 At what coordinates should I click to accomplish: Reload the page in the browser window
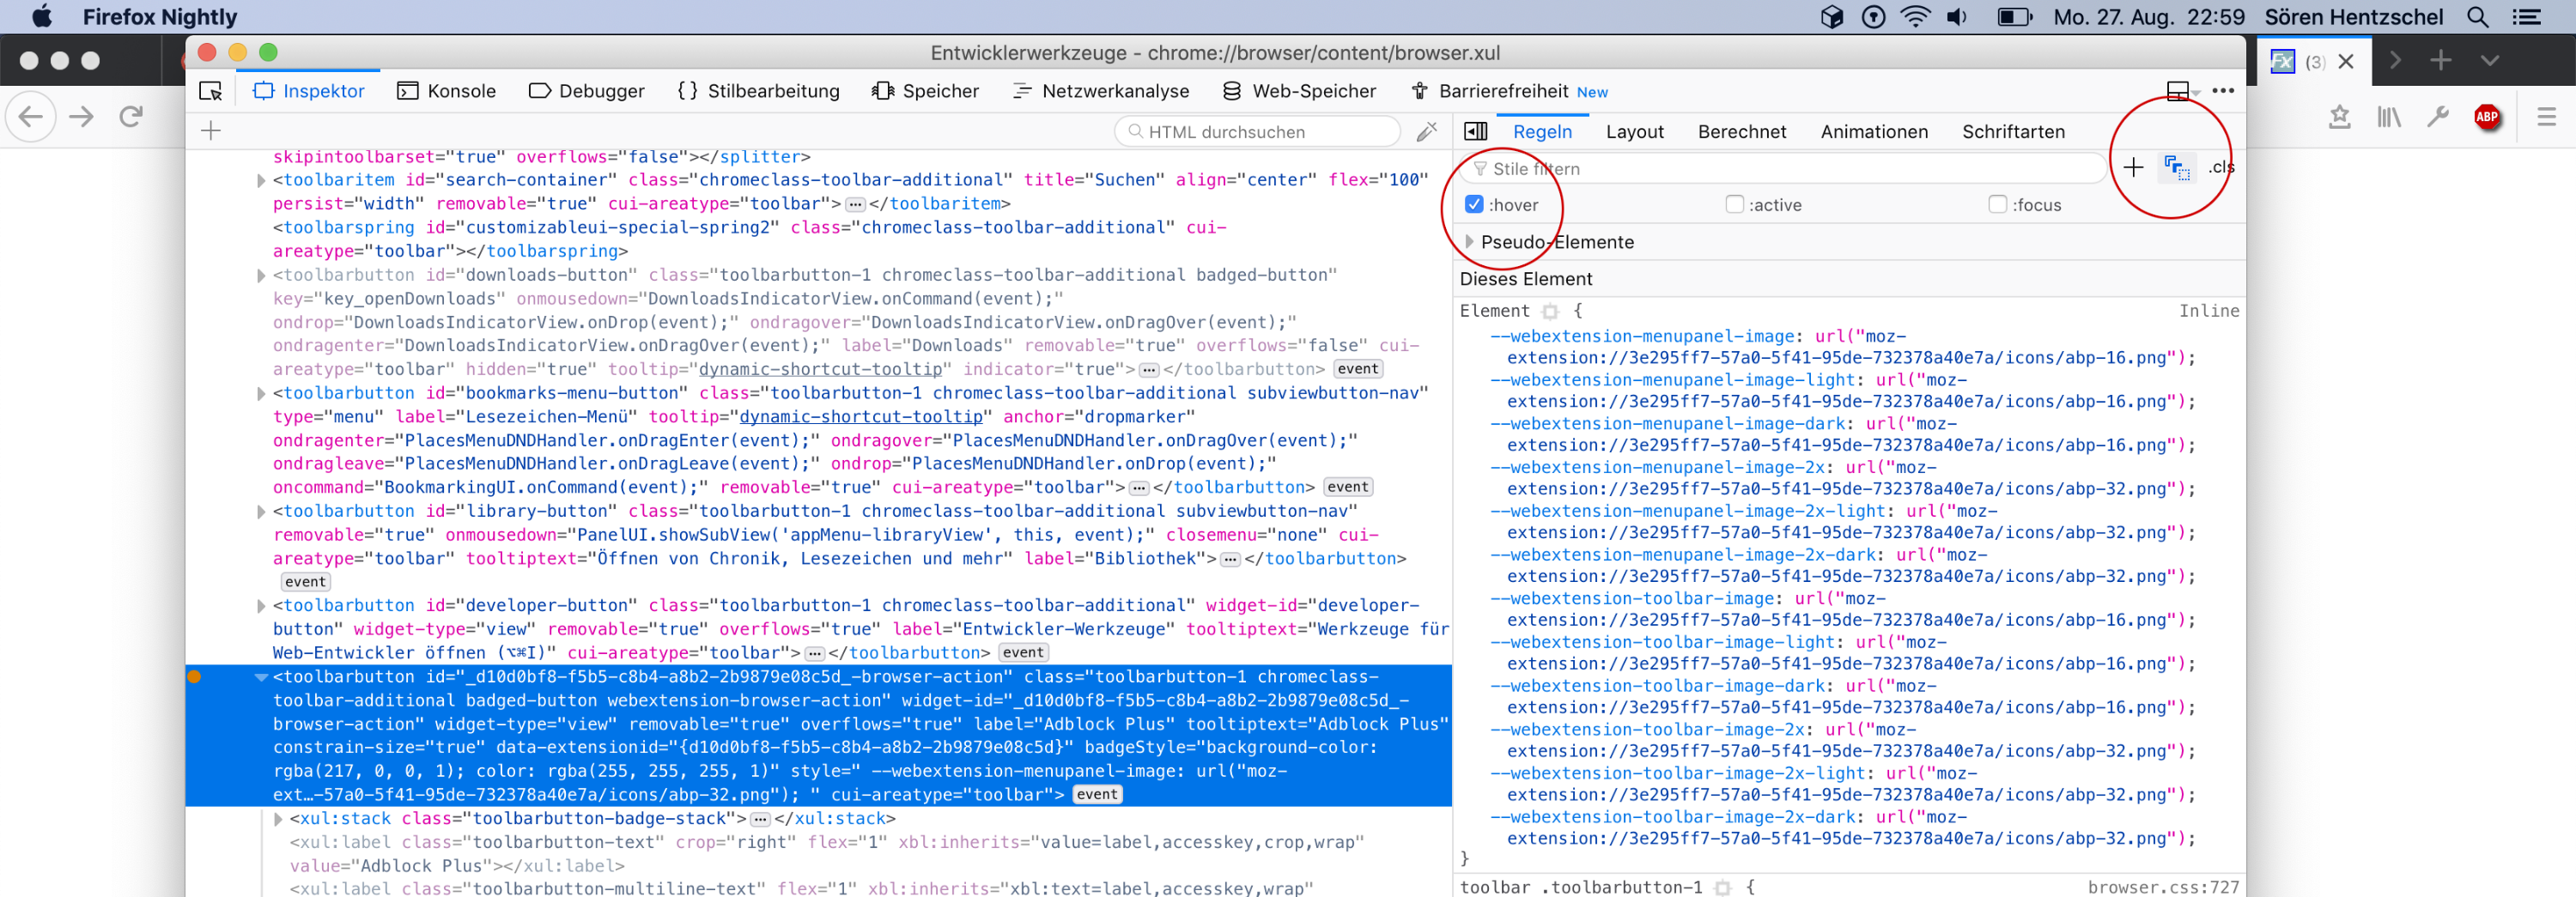point(131,117)
